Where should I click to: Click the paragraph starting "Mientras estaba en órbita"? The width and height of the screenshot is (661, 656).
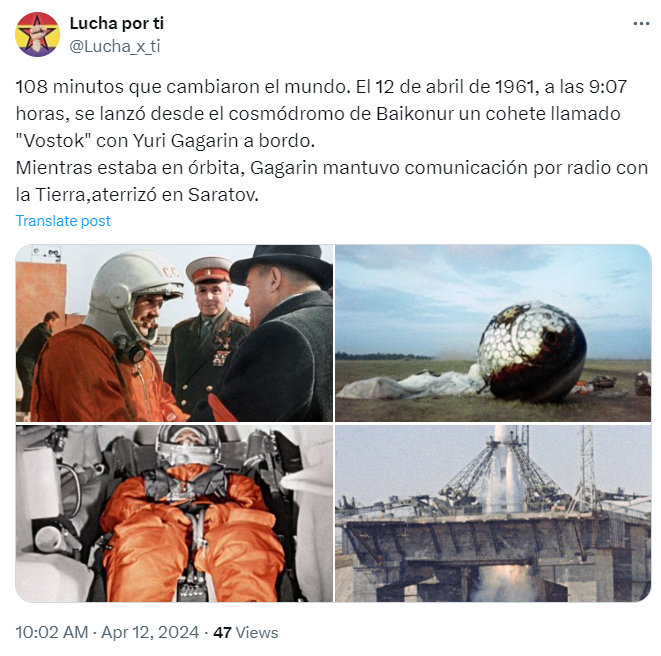point(332,181)
